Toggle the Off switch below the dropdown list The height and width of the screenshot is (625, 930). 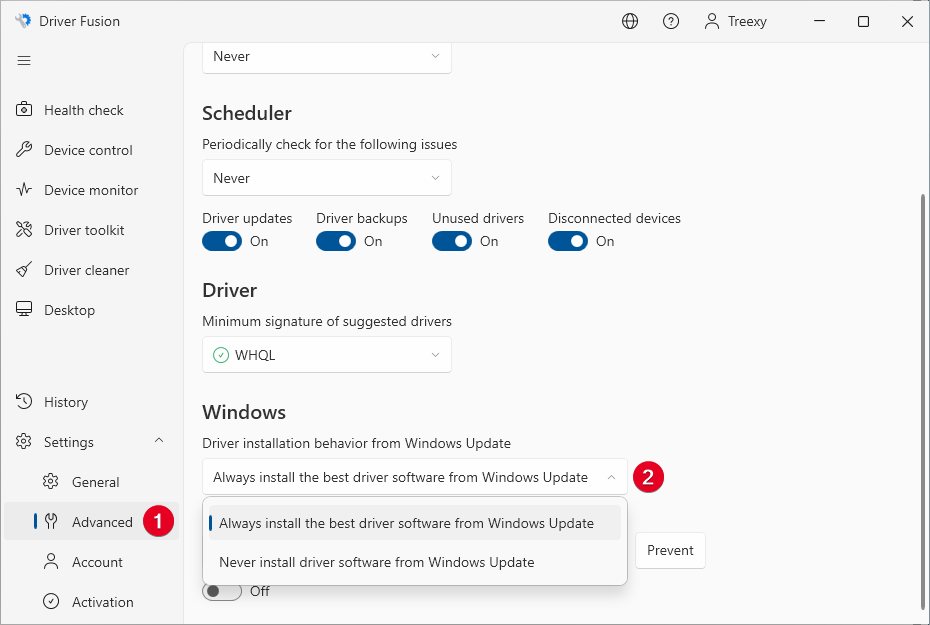(222, 591)
